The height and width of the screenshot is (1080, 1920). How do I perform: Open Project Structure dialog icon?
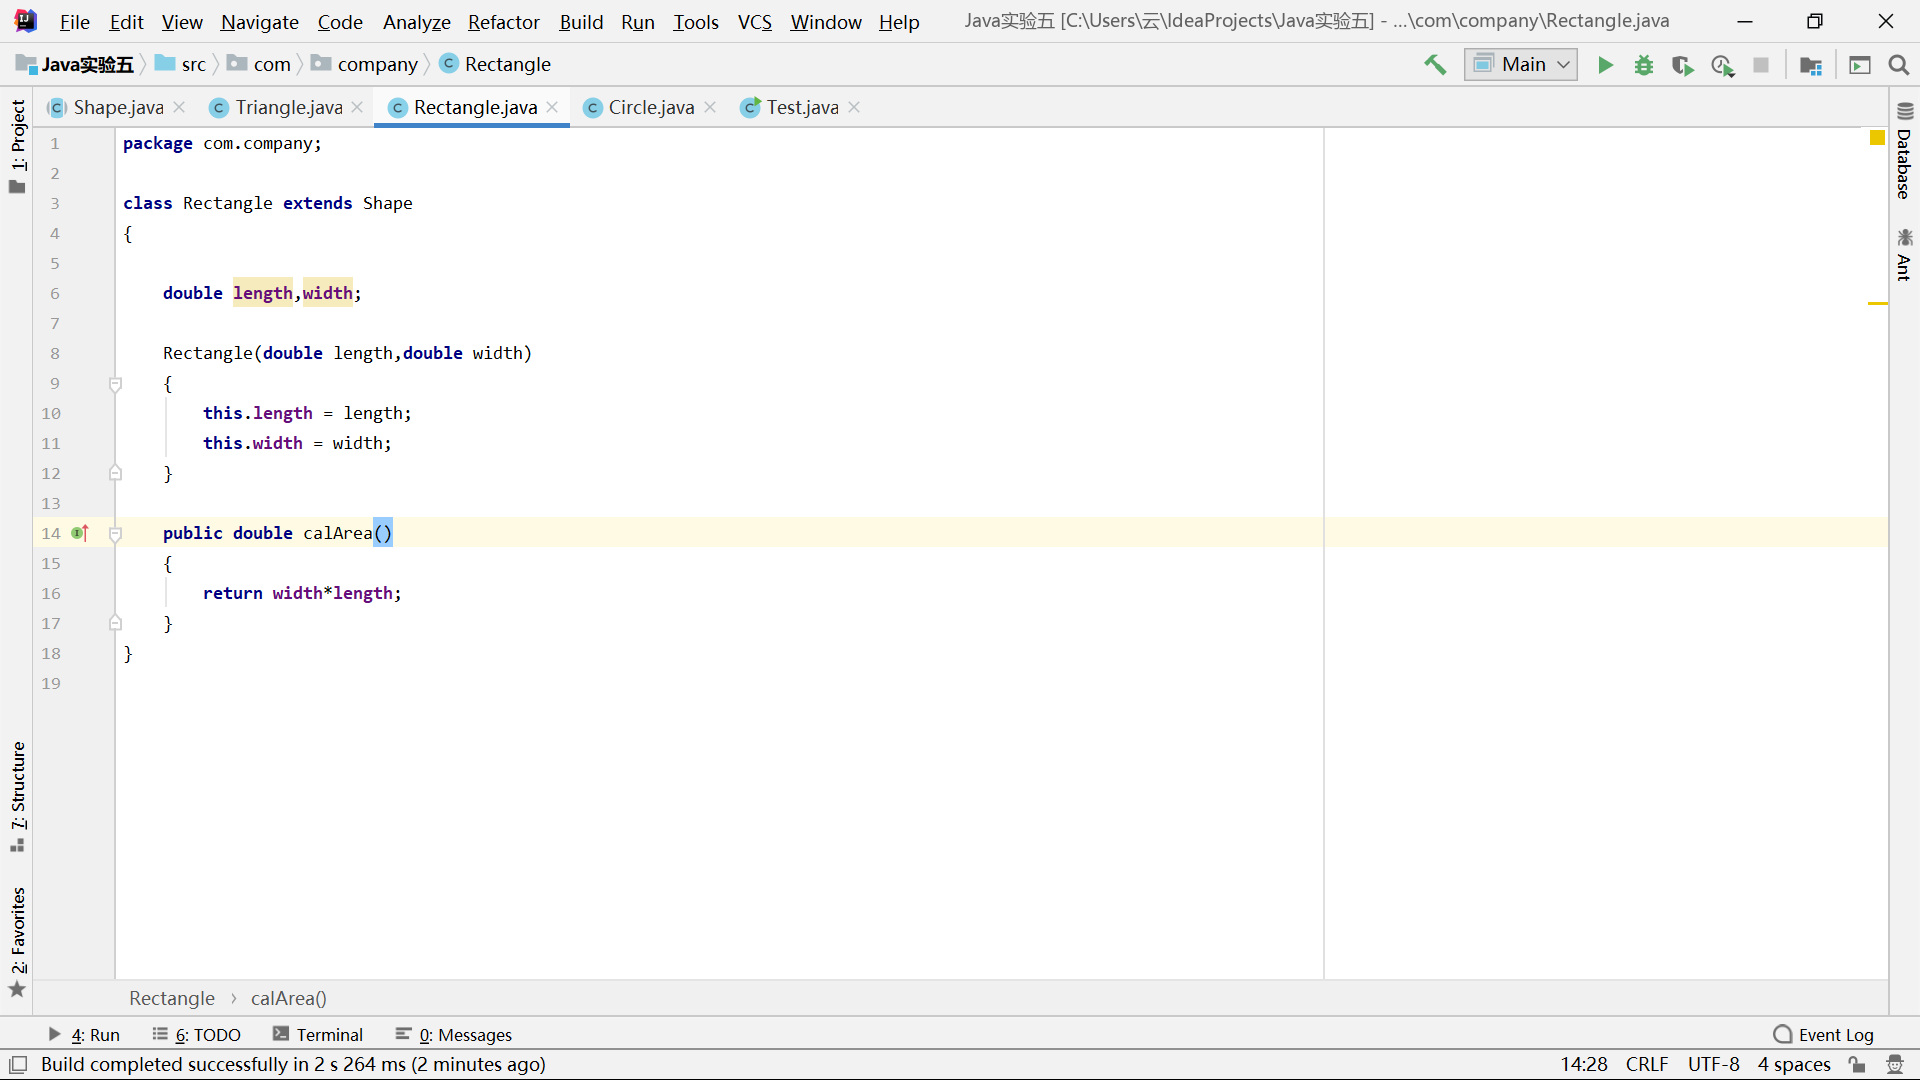(1811, 65)
